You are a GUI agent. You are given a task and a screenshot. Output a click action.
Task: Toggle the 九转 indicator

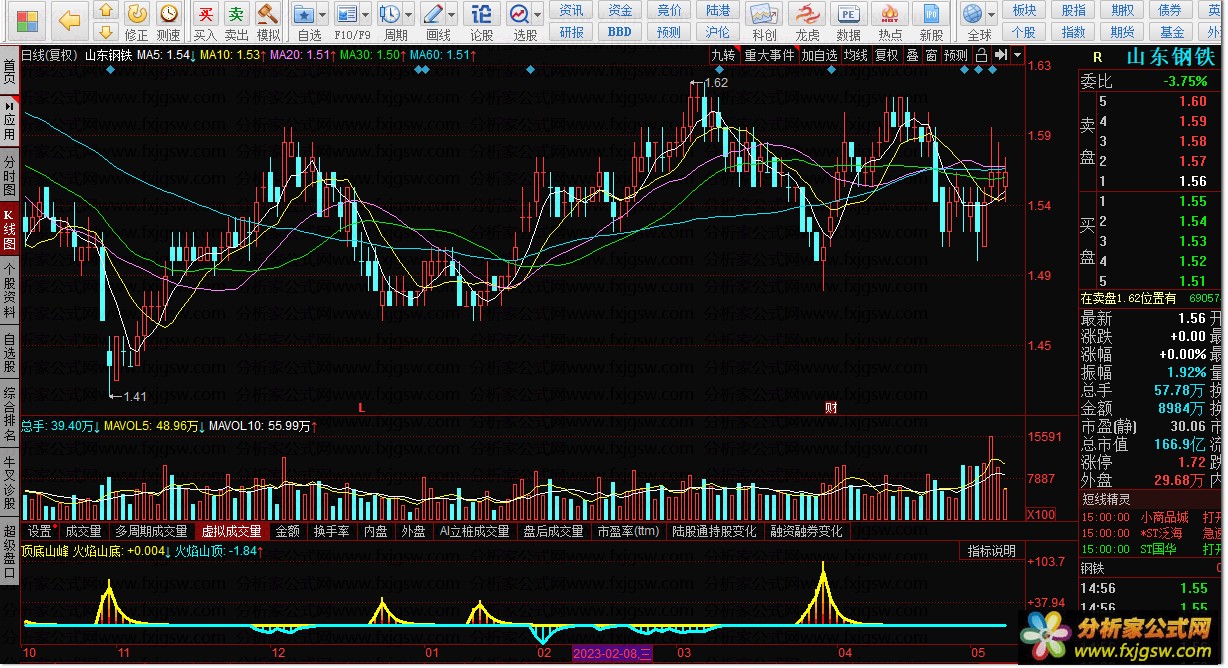click(x=723, y=55)
